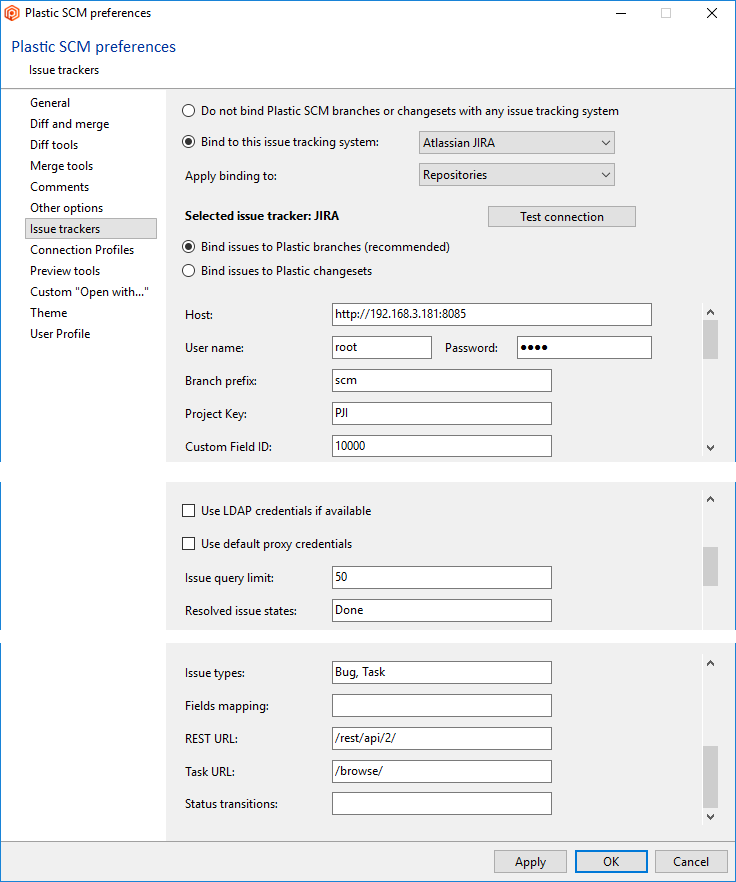The height and width of the screenshot is (882, 736).
Task: Click scrollbar thumb next to Password field
Action: click(x=710, y=339)
